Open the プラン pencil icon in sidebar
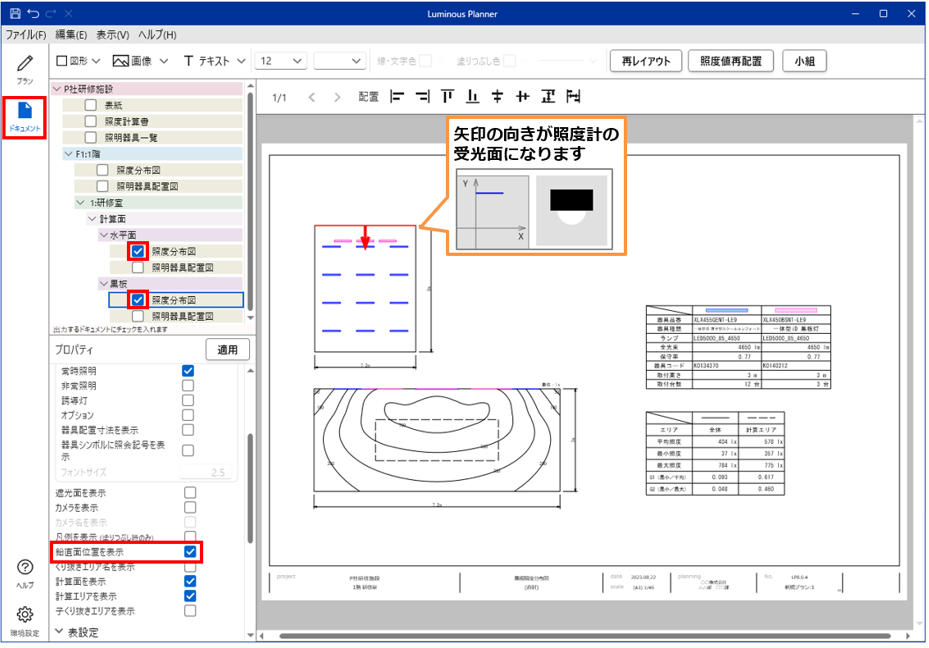Viewport: 929px width, 648px height. pos(25,66)
